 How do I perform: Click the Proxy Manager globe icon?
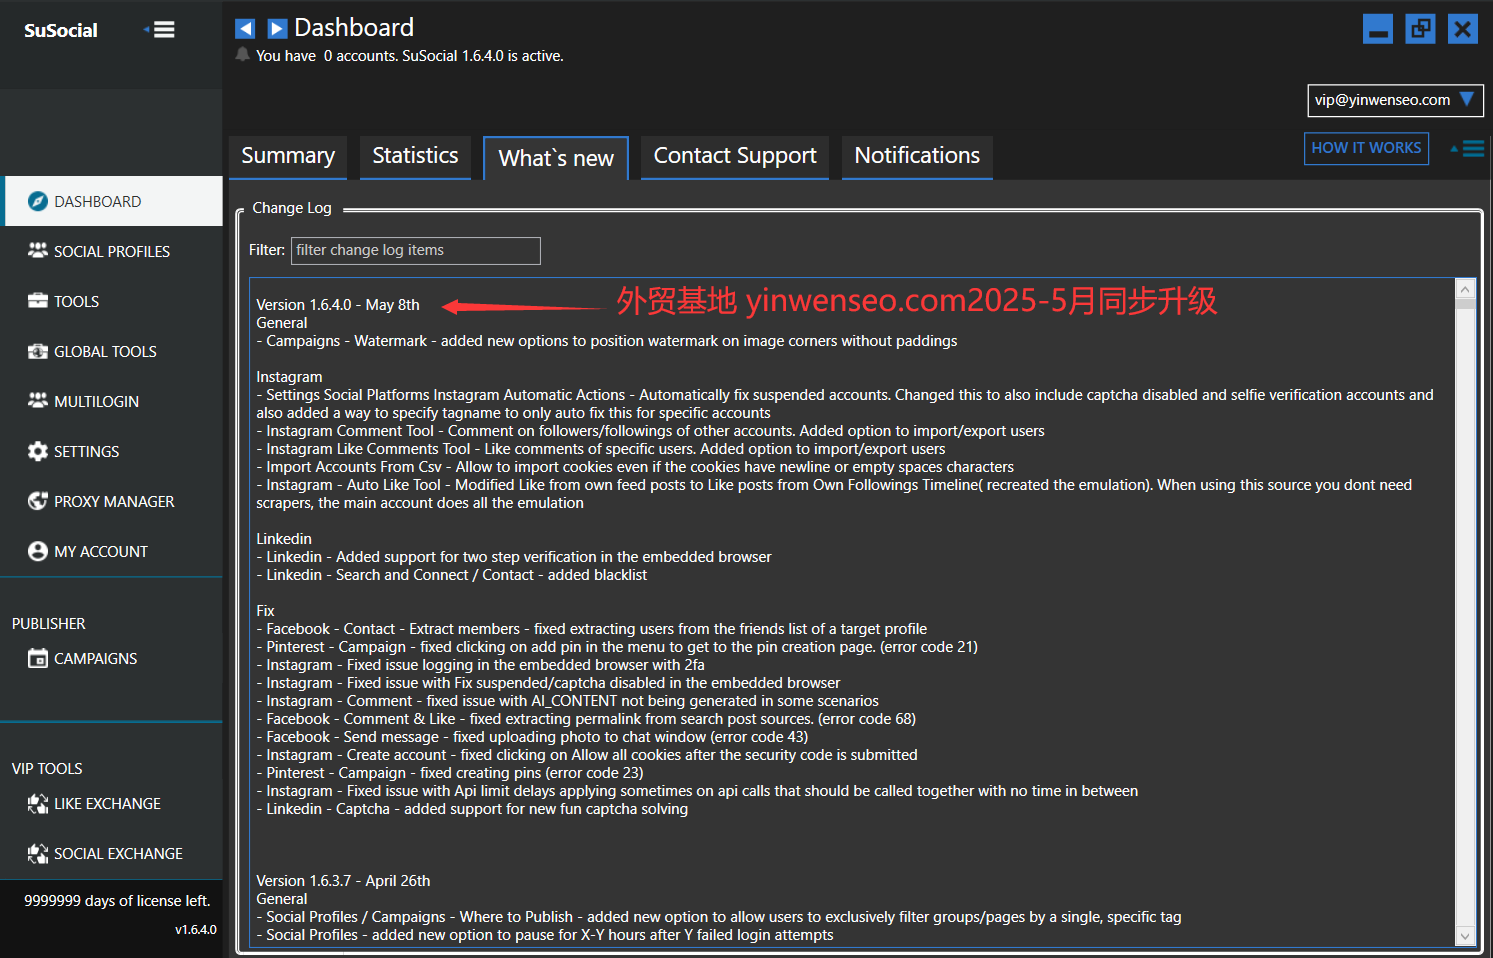[38, 501]
